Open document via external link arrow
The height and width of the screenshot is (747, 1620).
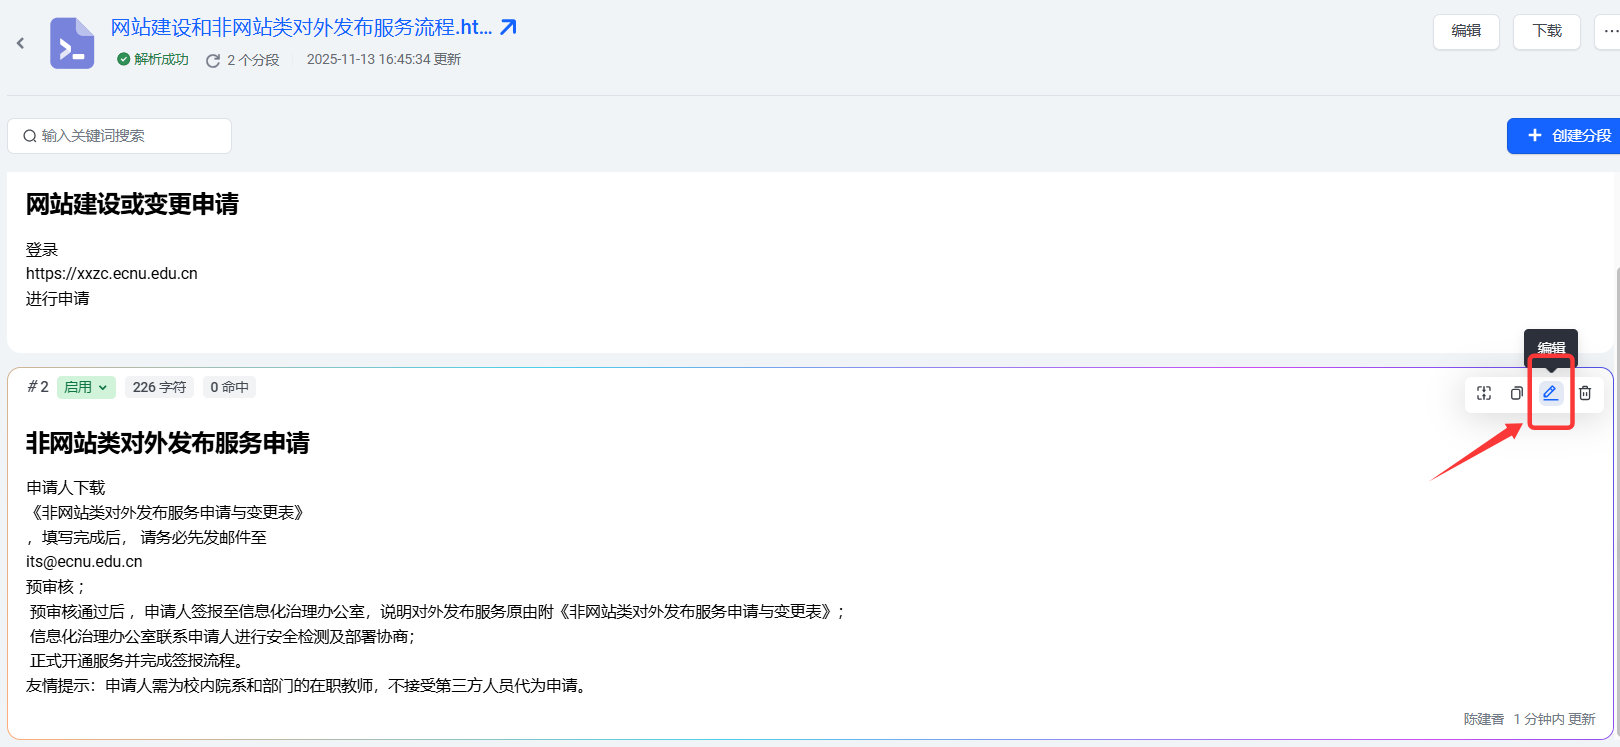click(508, 27)
